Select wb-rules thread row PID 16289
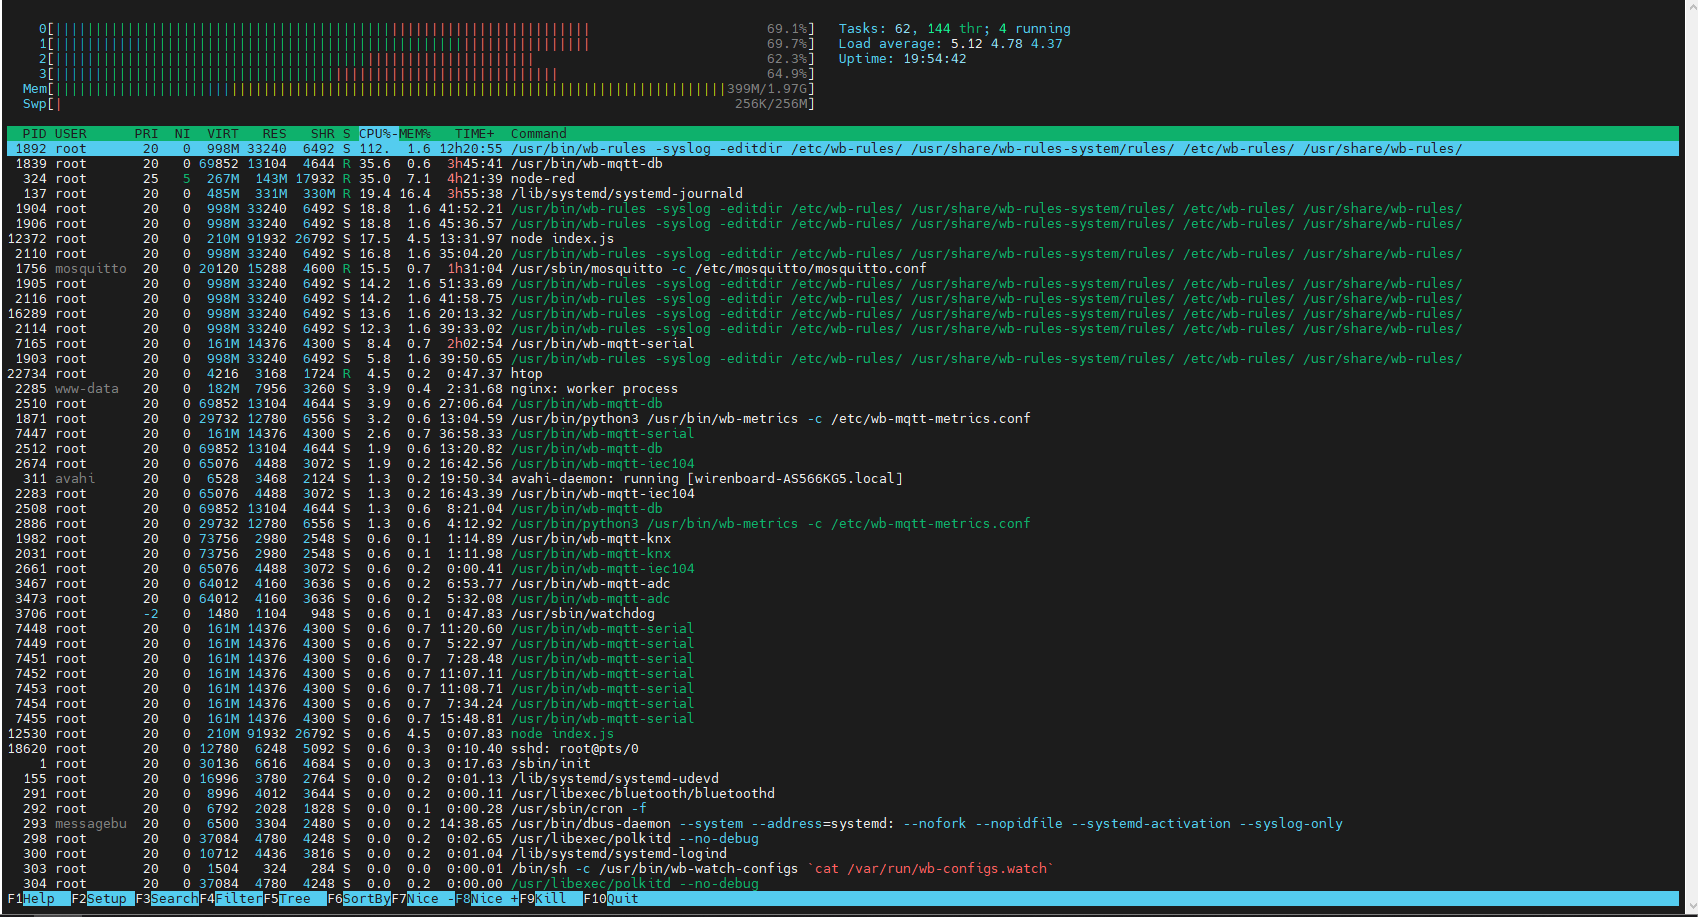Screen dimensions: 1698x917 (x=843, y=314)
